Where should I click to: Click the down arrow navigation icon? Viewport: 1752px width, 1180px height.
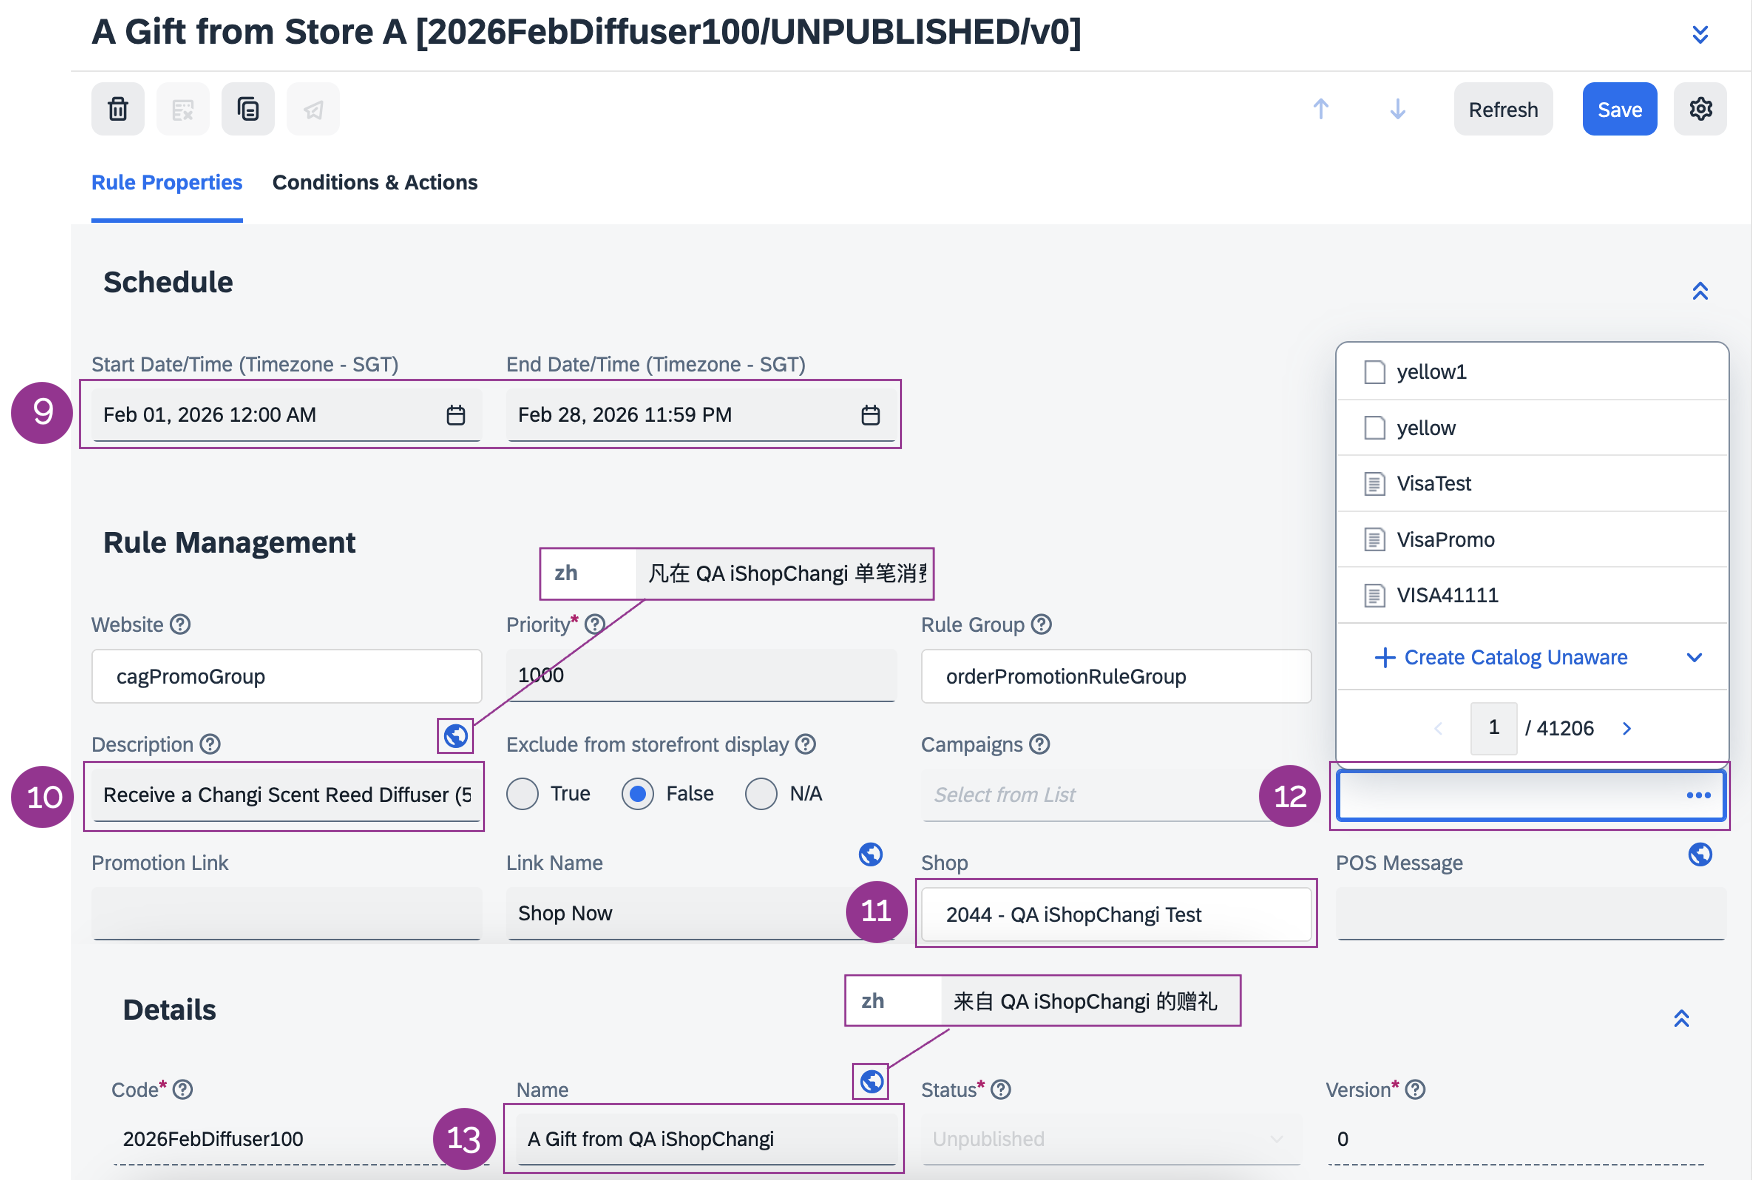pos(1398,109)
